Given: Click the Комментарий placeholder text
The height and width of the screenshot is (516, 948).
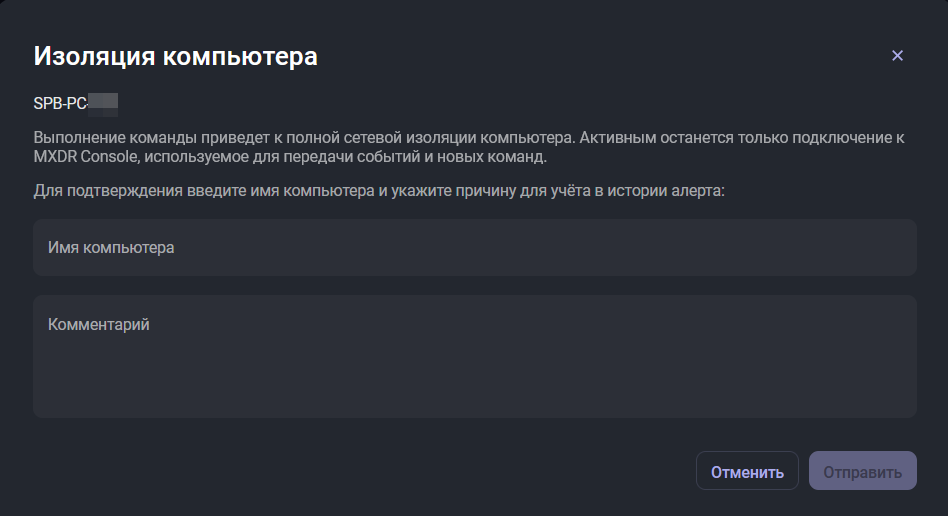Looking at the screenshot, I should 99,324.
